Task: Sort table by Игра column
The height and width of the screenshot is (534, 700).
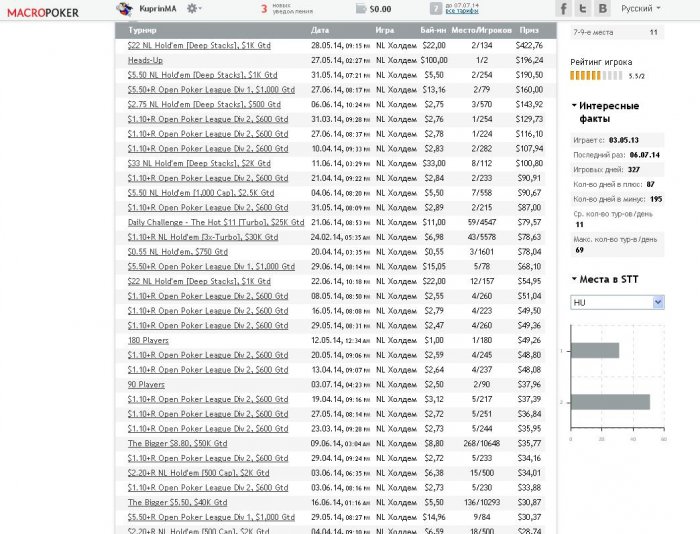Action: pos(384,30)
